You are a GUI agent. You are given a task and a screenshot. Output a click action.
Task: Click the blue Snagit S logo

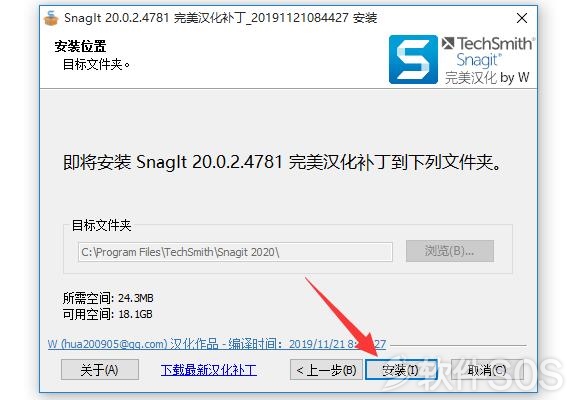[413, 60]
